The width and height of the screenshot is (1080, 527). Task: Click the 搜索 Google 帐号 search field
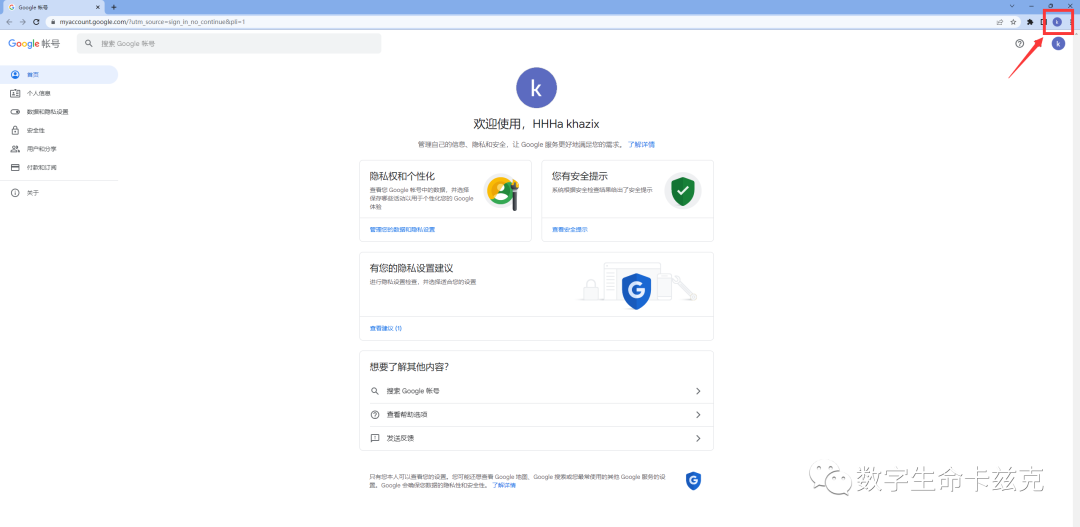coord(229,43)
